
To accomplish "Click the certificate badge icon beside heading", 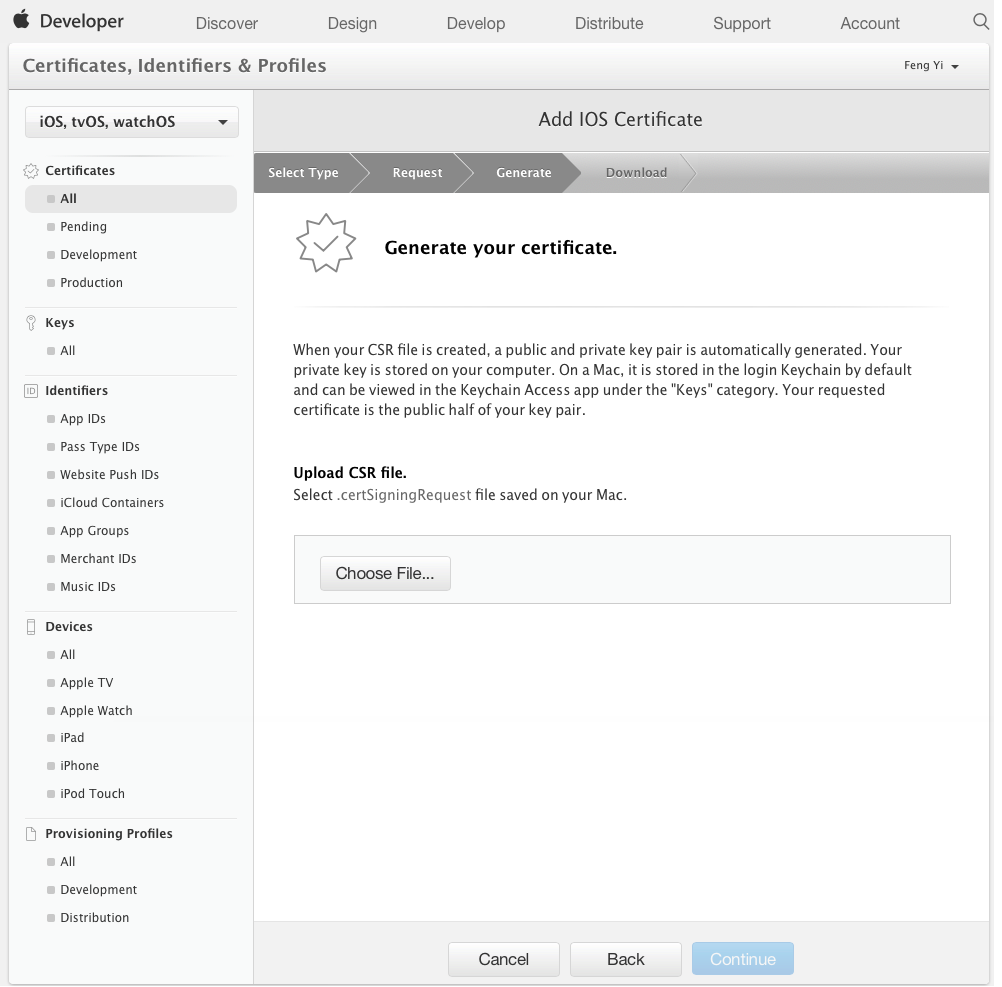I will (326, 243).
